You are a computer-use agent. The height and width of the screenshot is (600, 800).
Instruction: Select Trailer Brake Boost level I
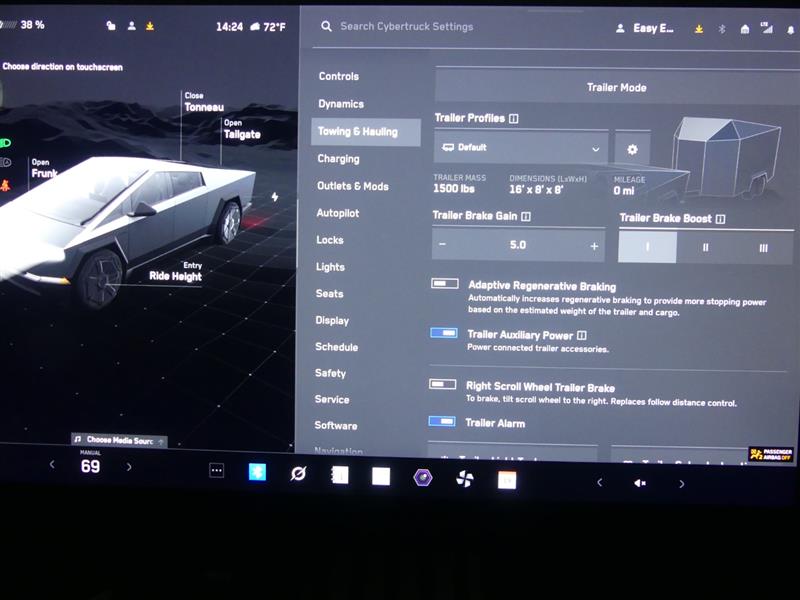pos(647,247)
